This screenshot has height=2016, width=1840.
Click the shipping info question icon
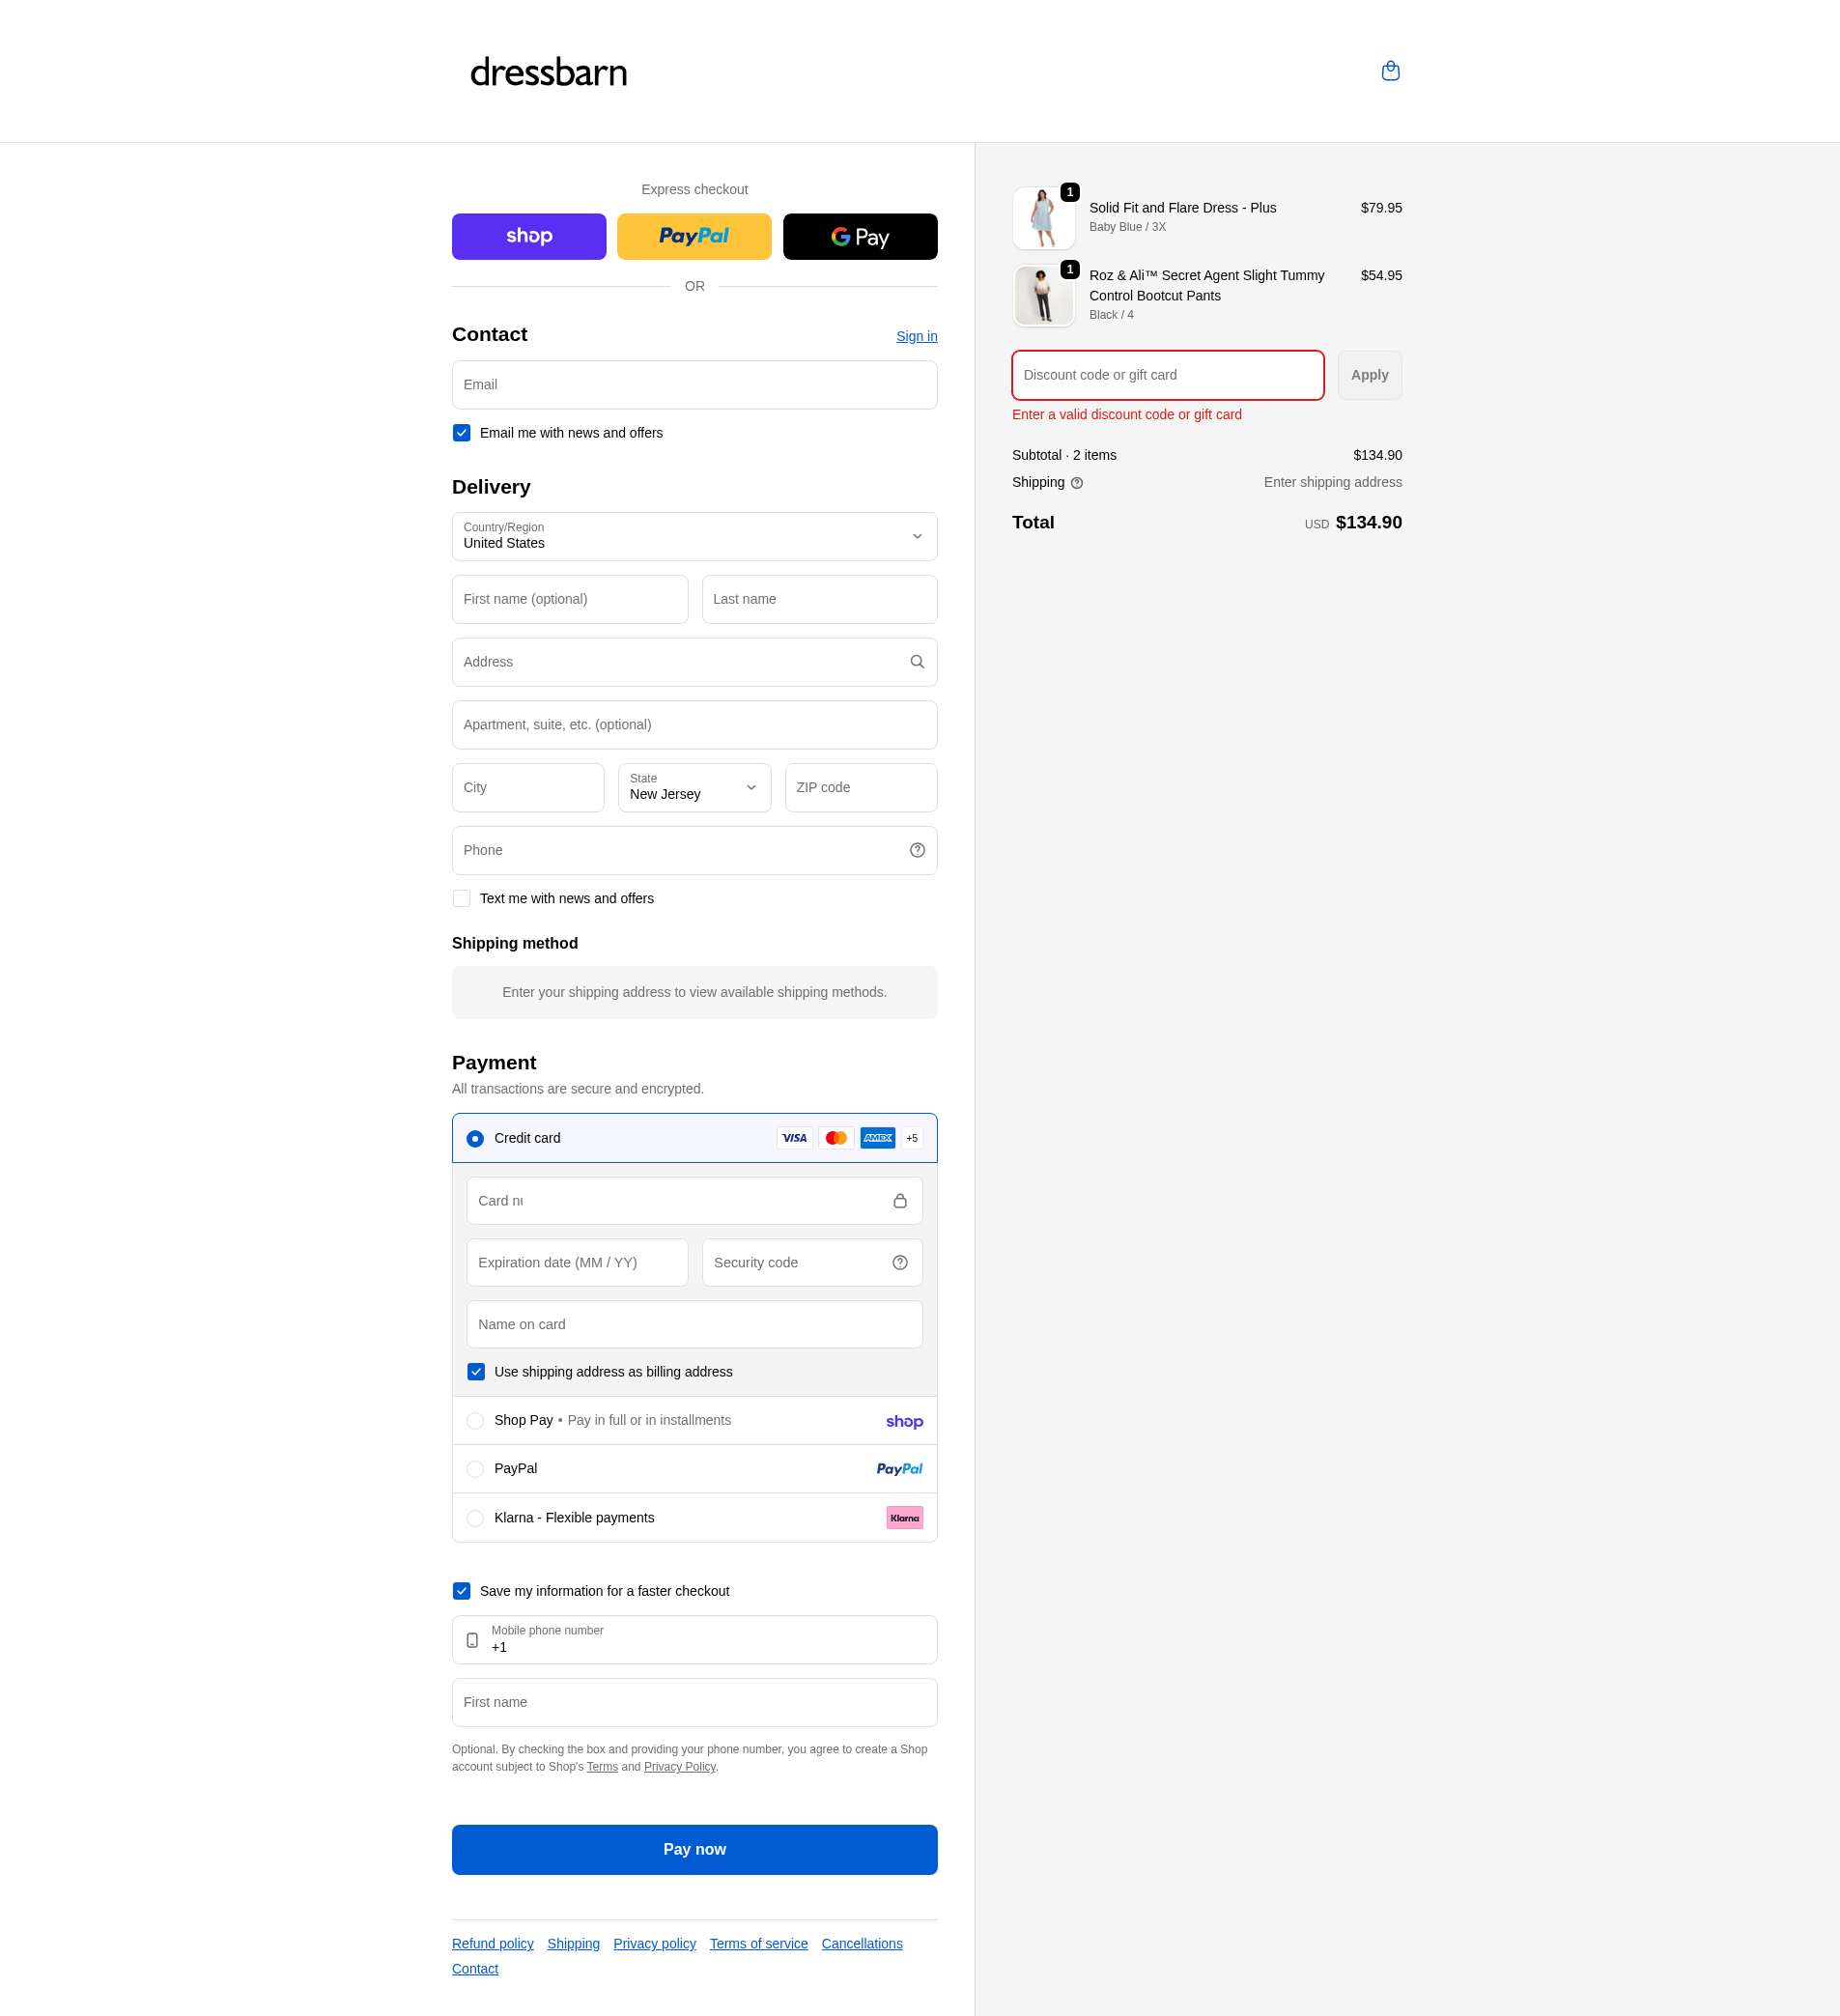(x=1077, y=483)
